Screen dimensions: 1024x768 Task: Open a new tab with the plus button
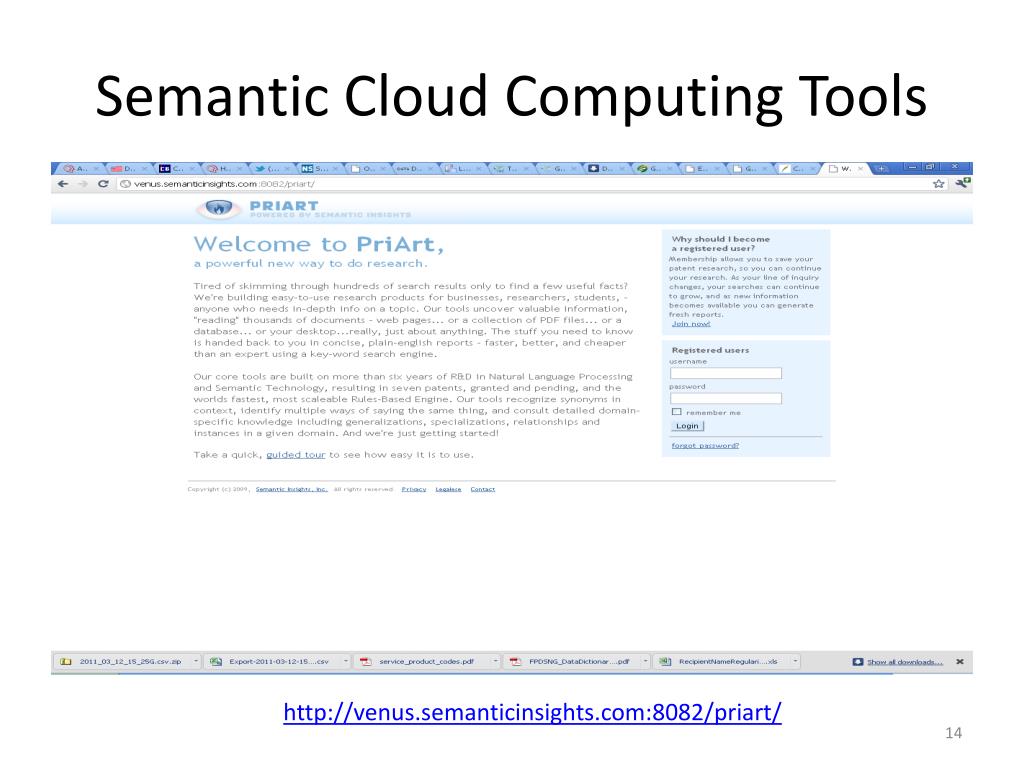click(x=881, y=168)
